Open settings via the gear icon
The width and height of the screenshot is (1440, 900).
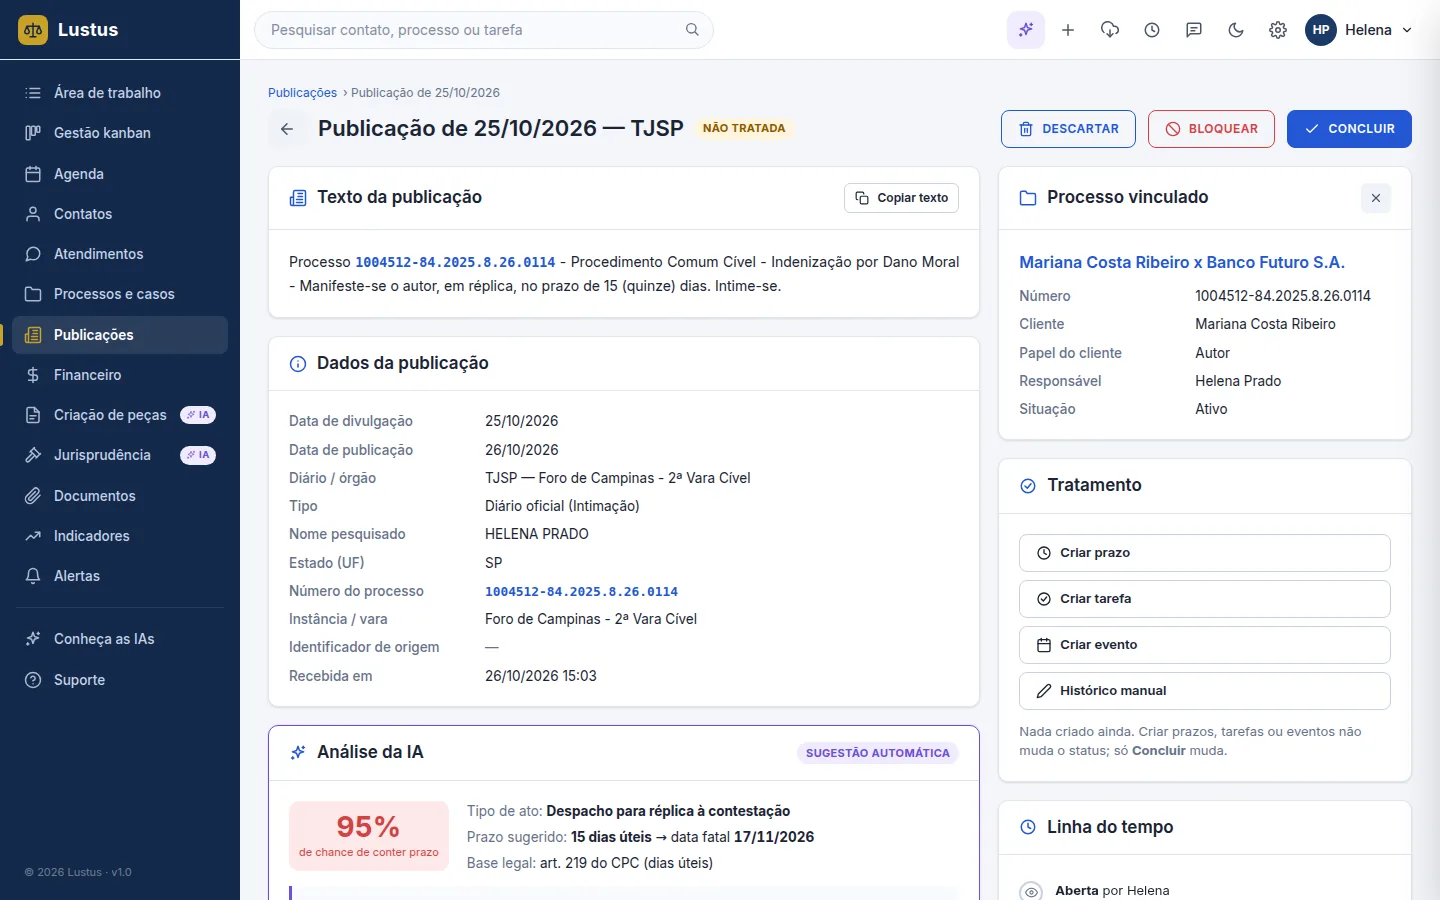[1278, 30]
